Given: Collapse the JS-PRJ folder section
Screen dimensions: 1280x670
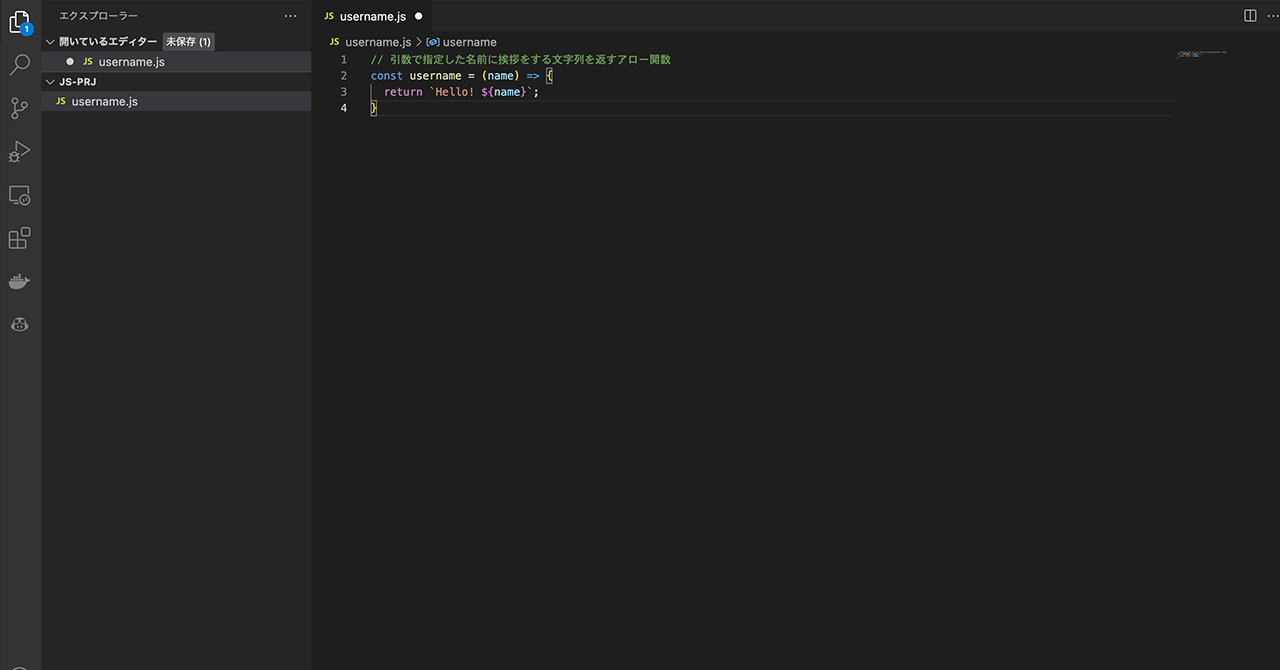Looking at the screenshot, I should tap(50, 82).
